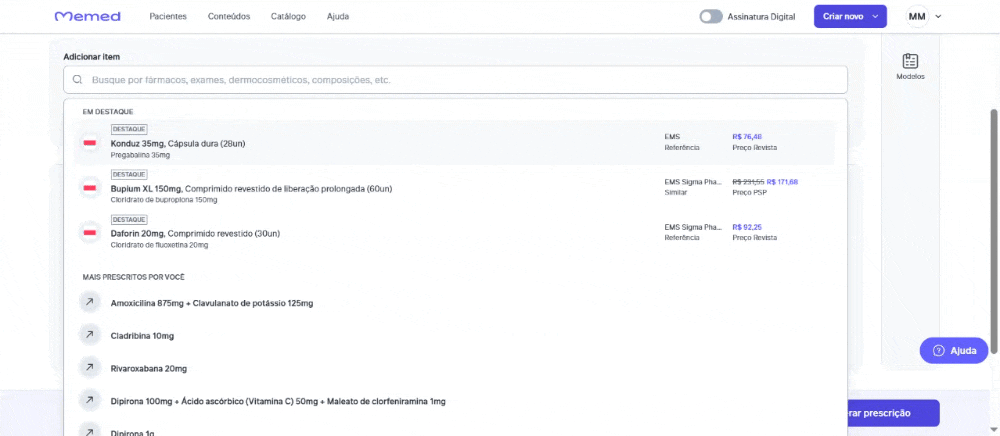The height and width of the screenshot is (436, 1000).
Task: Click the DESTAQUE badge above Daforin
Action: tap(129, 220)
